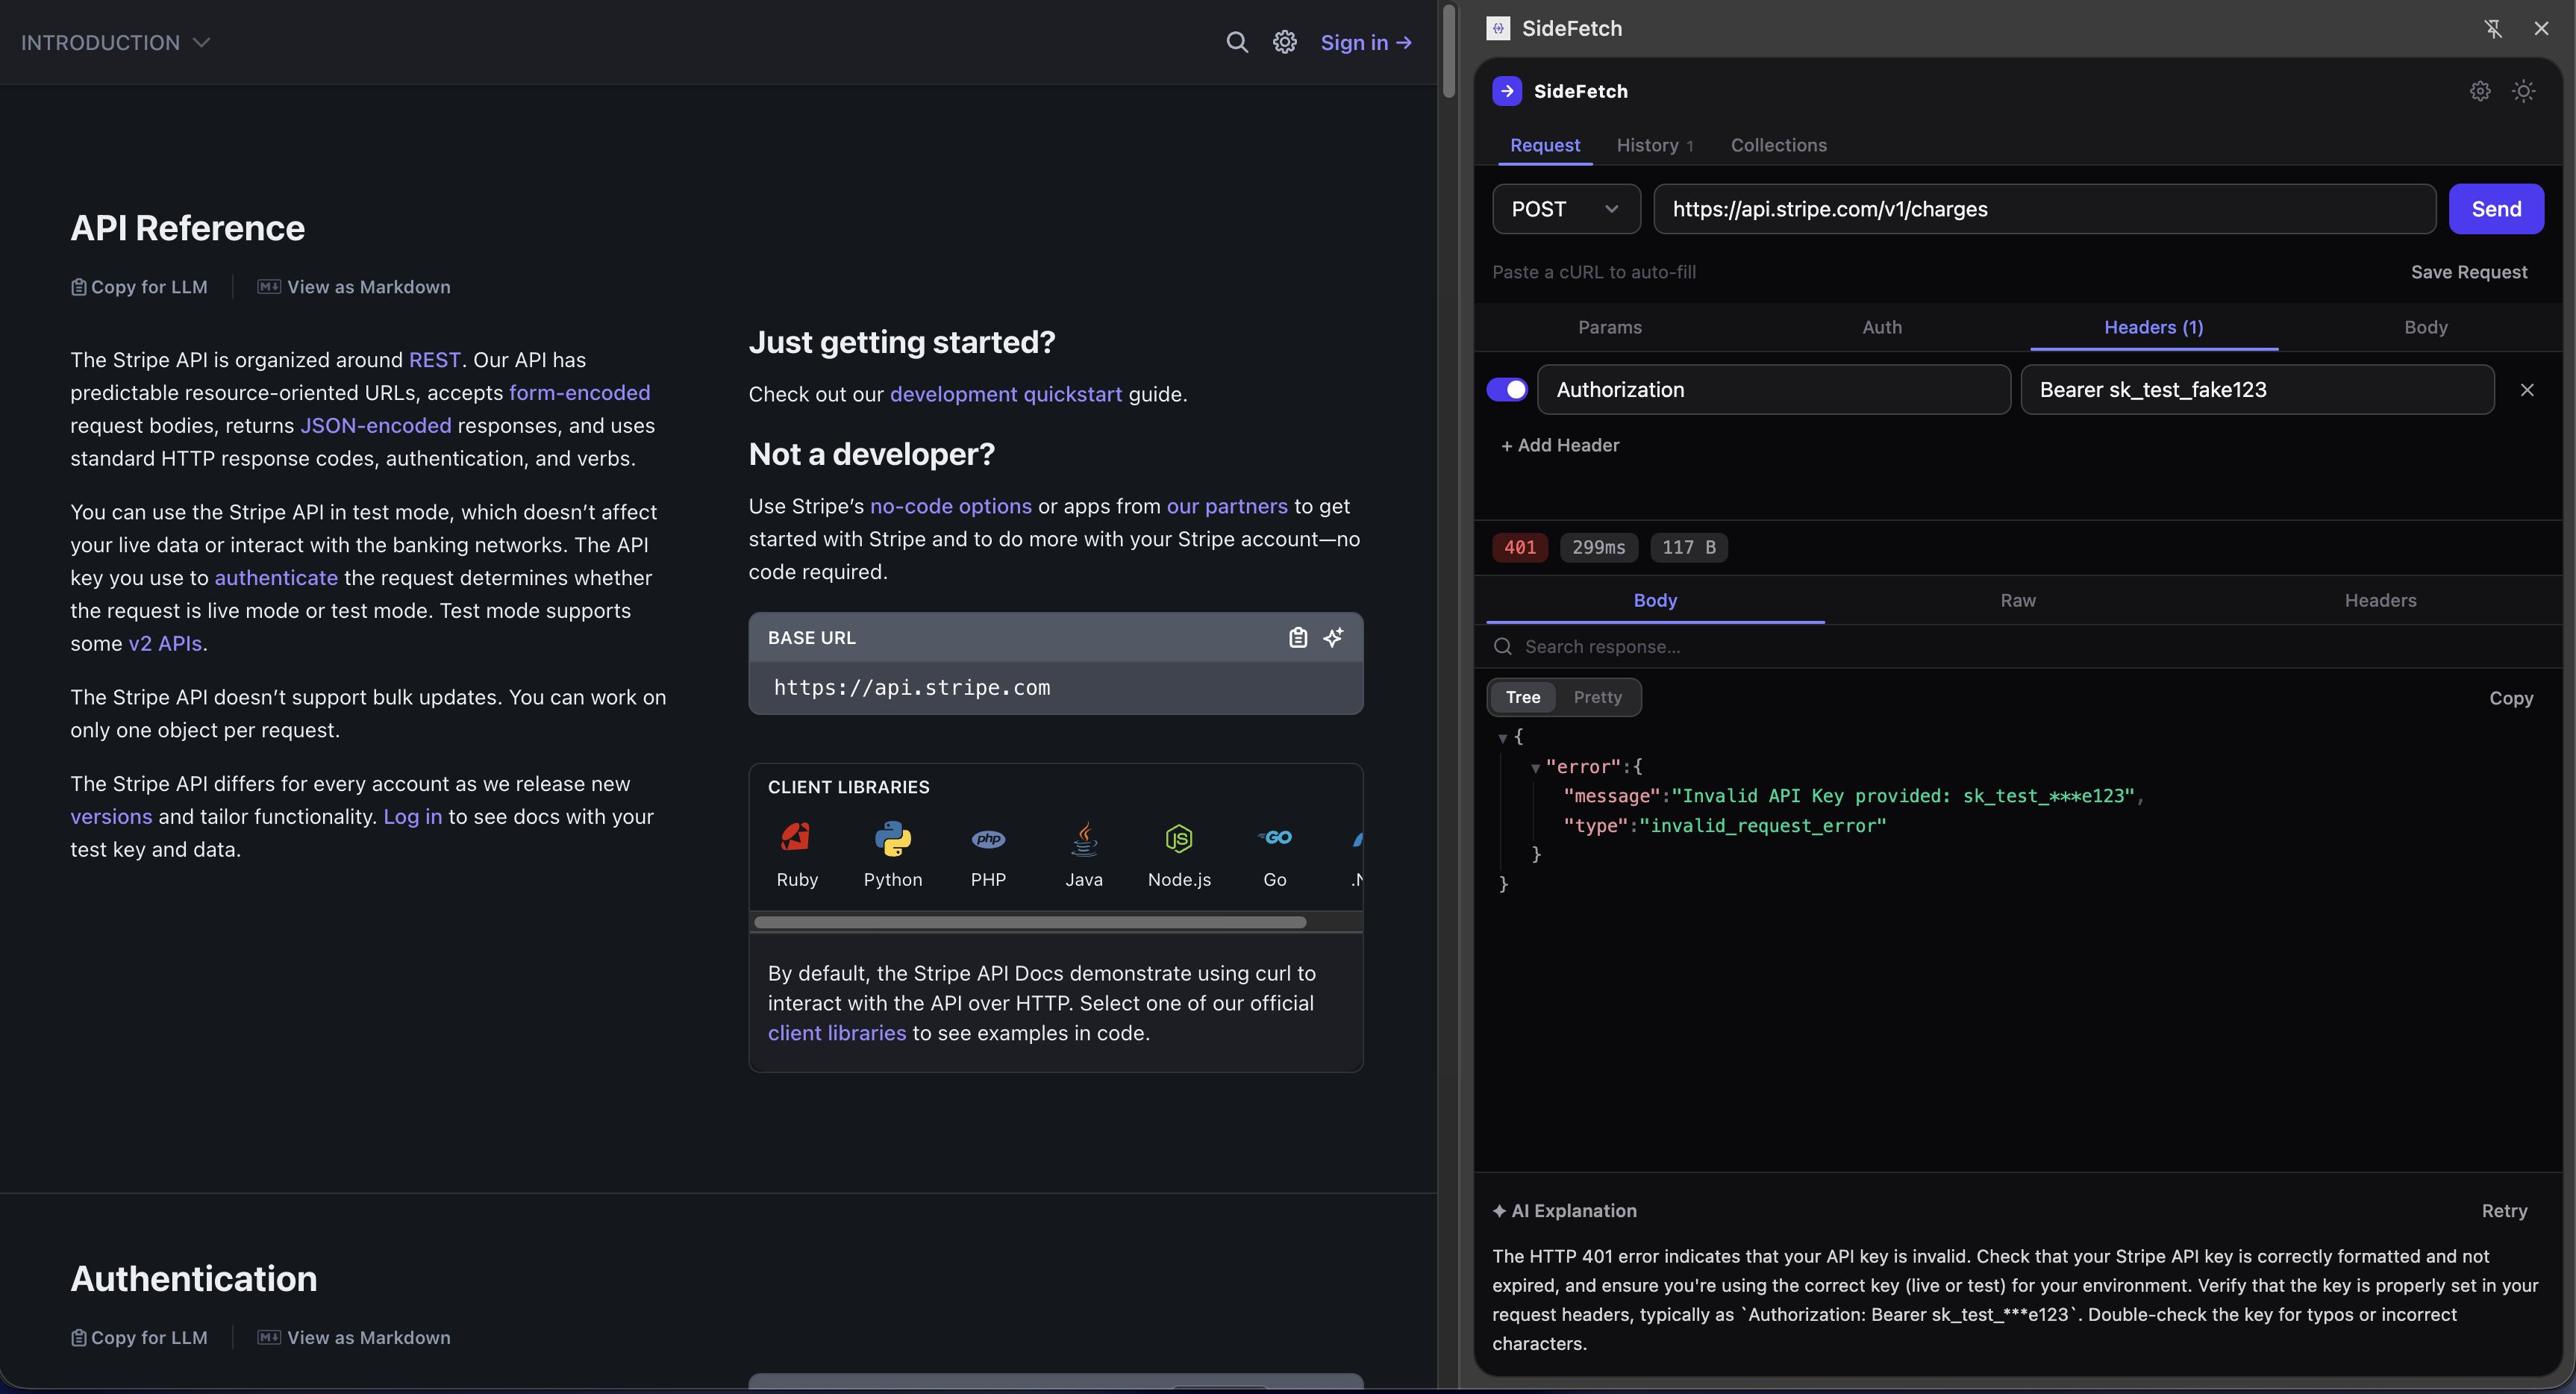
Task: Open the no-code options link
Action: [x=950, y=506]
